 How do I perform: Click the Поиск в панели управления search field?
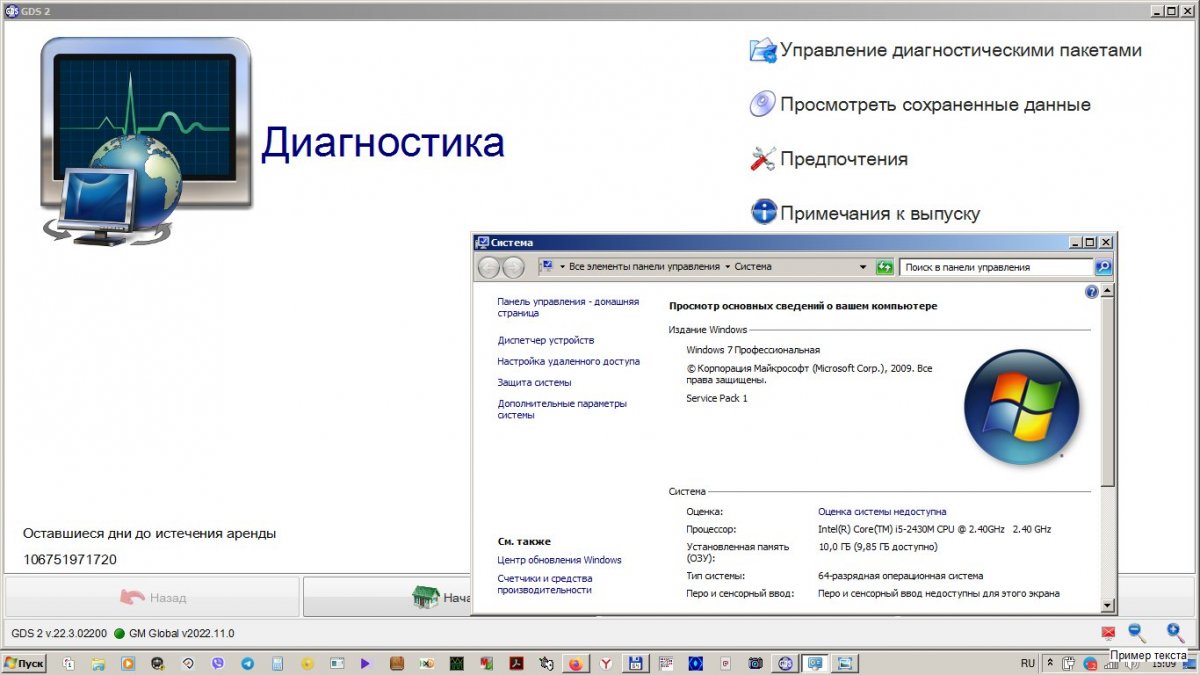pos(997,267)
